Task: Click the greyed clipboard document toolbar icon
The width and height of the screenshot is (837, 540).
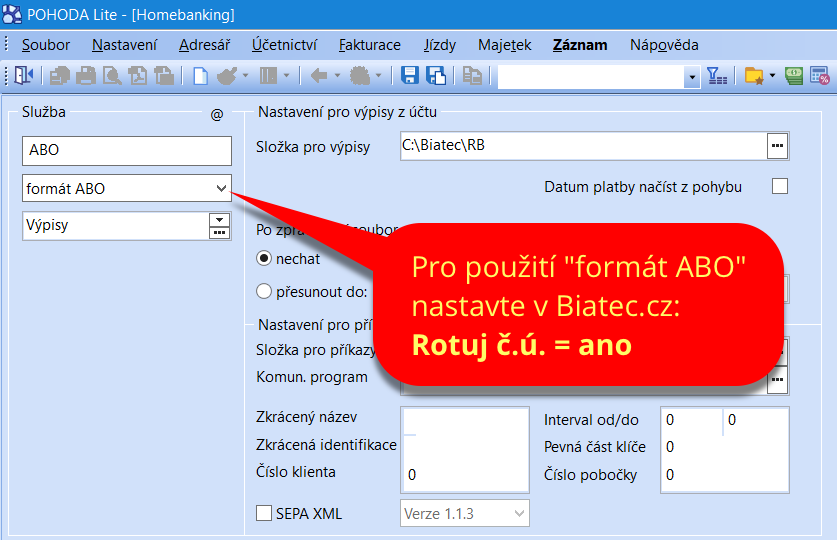Action: click(164, 76)
